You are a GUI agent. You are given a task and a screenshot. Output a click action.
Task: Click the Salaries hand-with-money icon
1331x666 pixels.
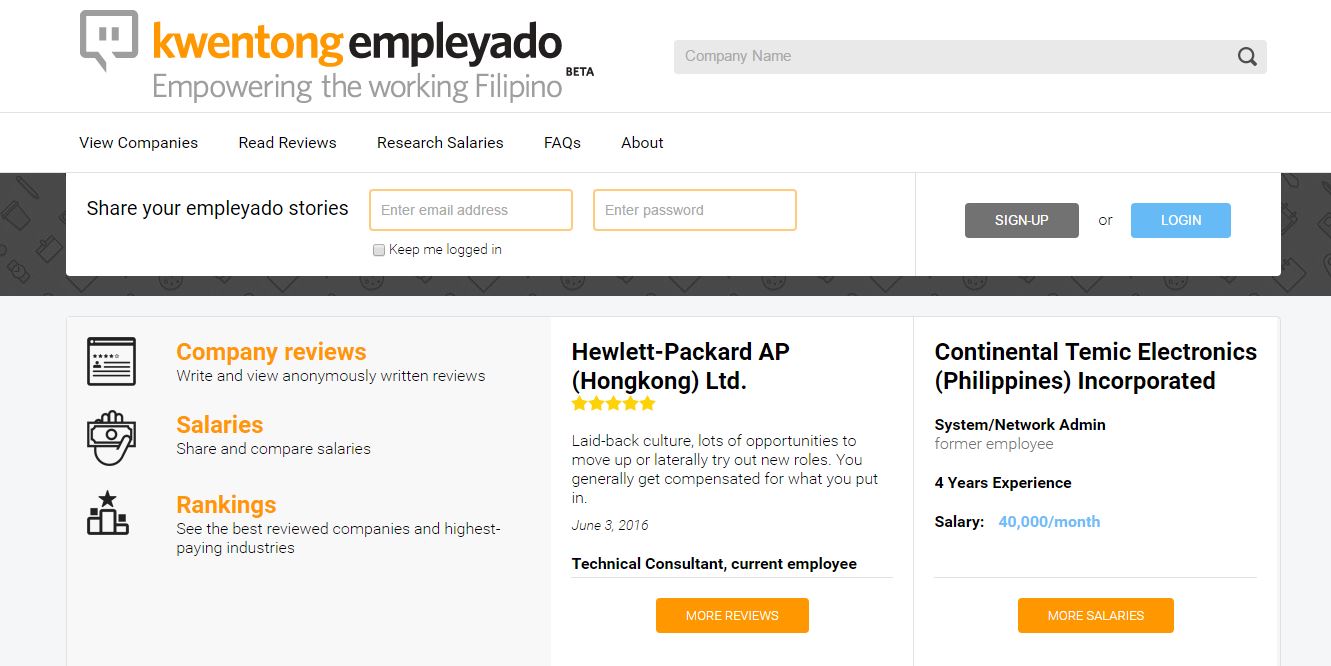pos(111,437)
